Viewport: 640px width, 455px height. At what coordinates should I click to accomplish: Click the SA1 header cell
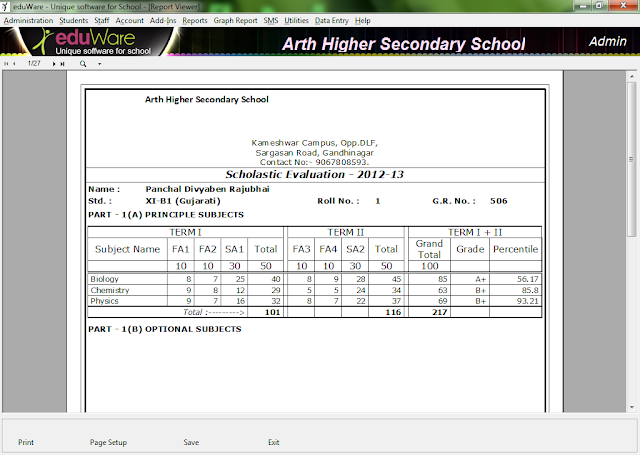click(234, 249)
